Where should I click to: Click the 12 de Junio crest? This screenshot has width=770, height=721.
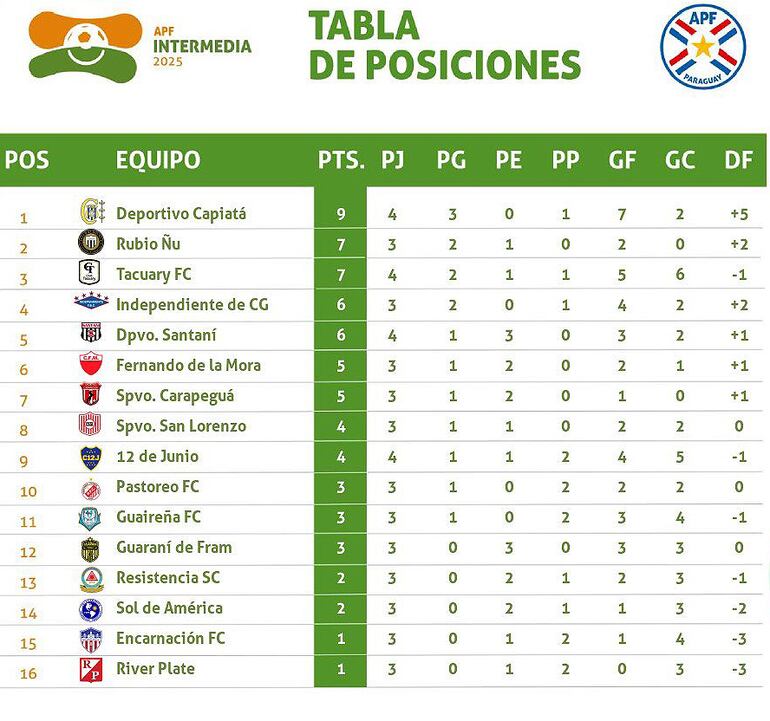coord(91,457)
